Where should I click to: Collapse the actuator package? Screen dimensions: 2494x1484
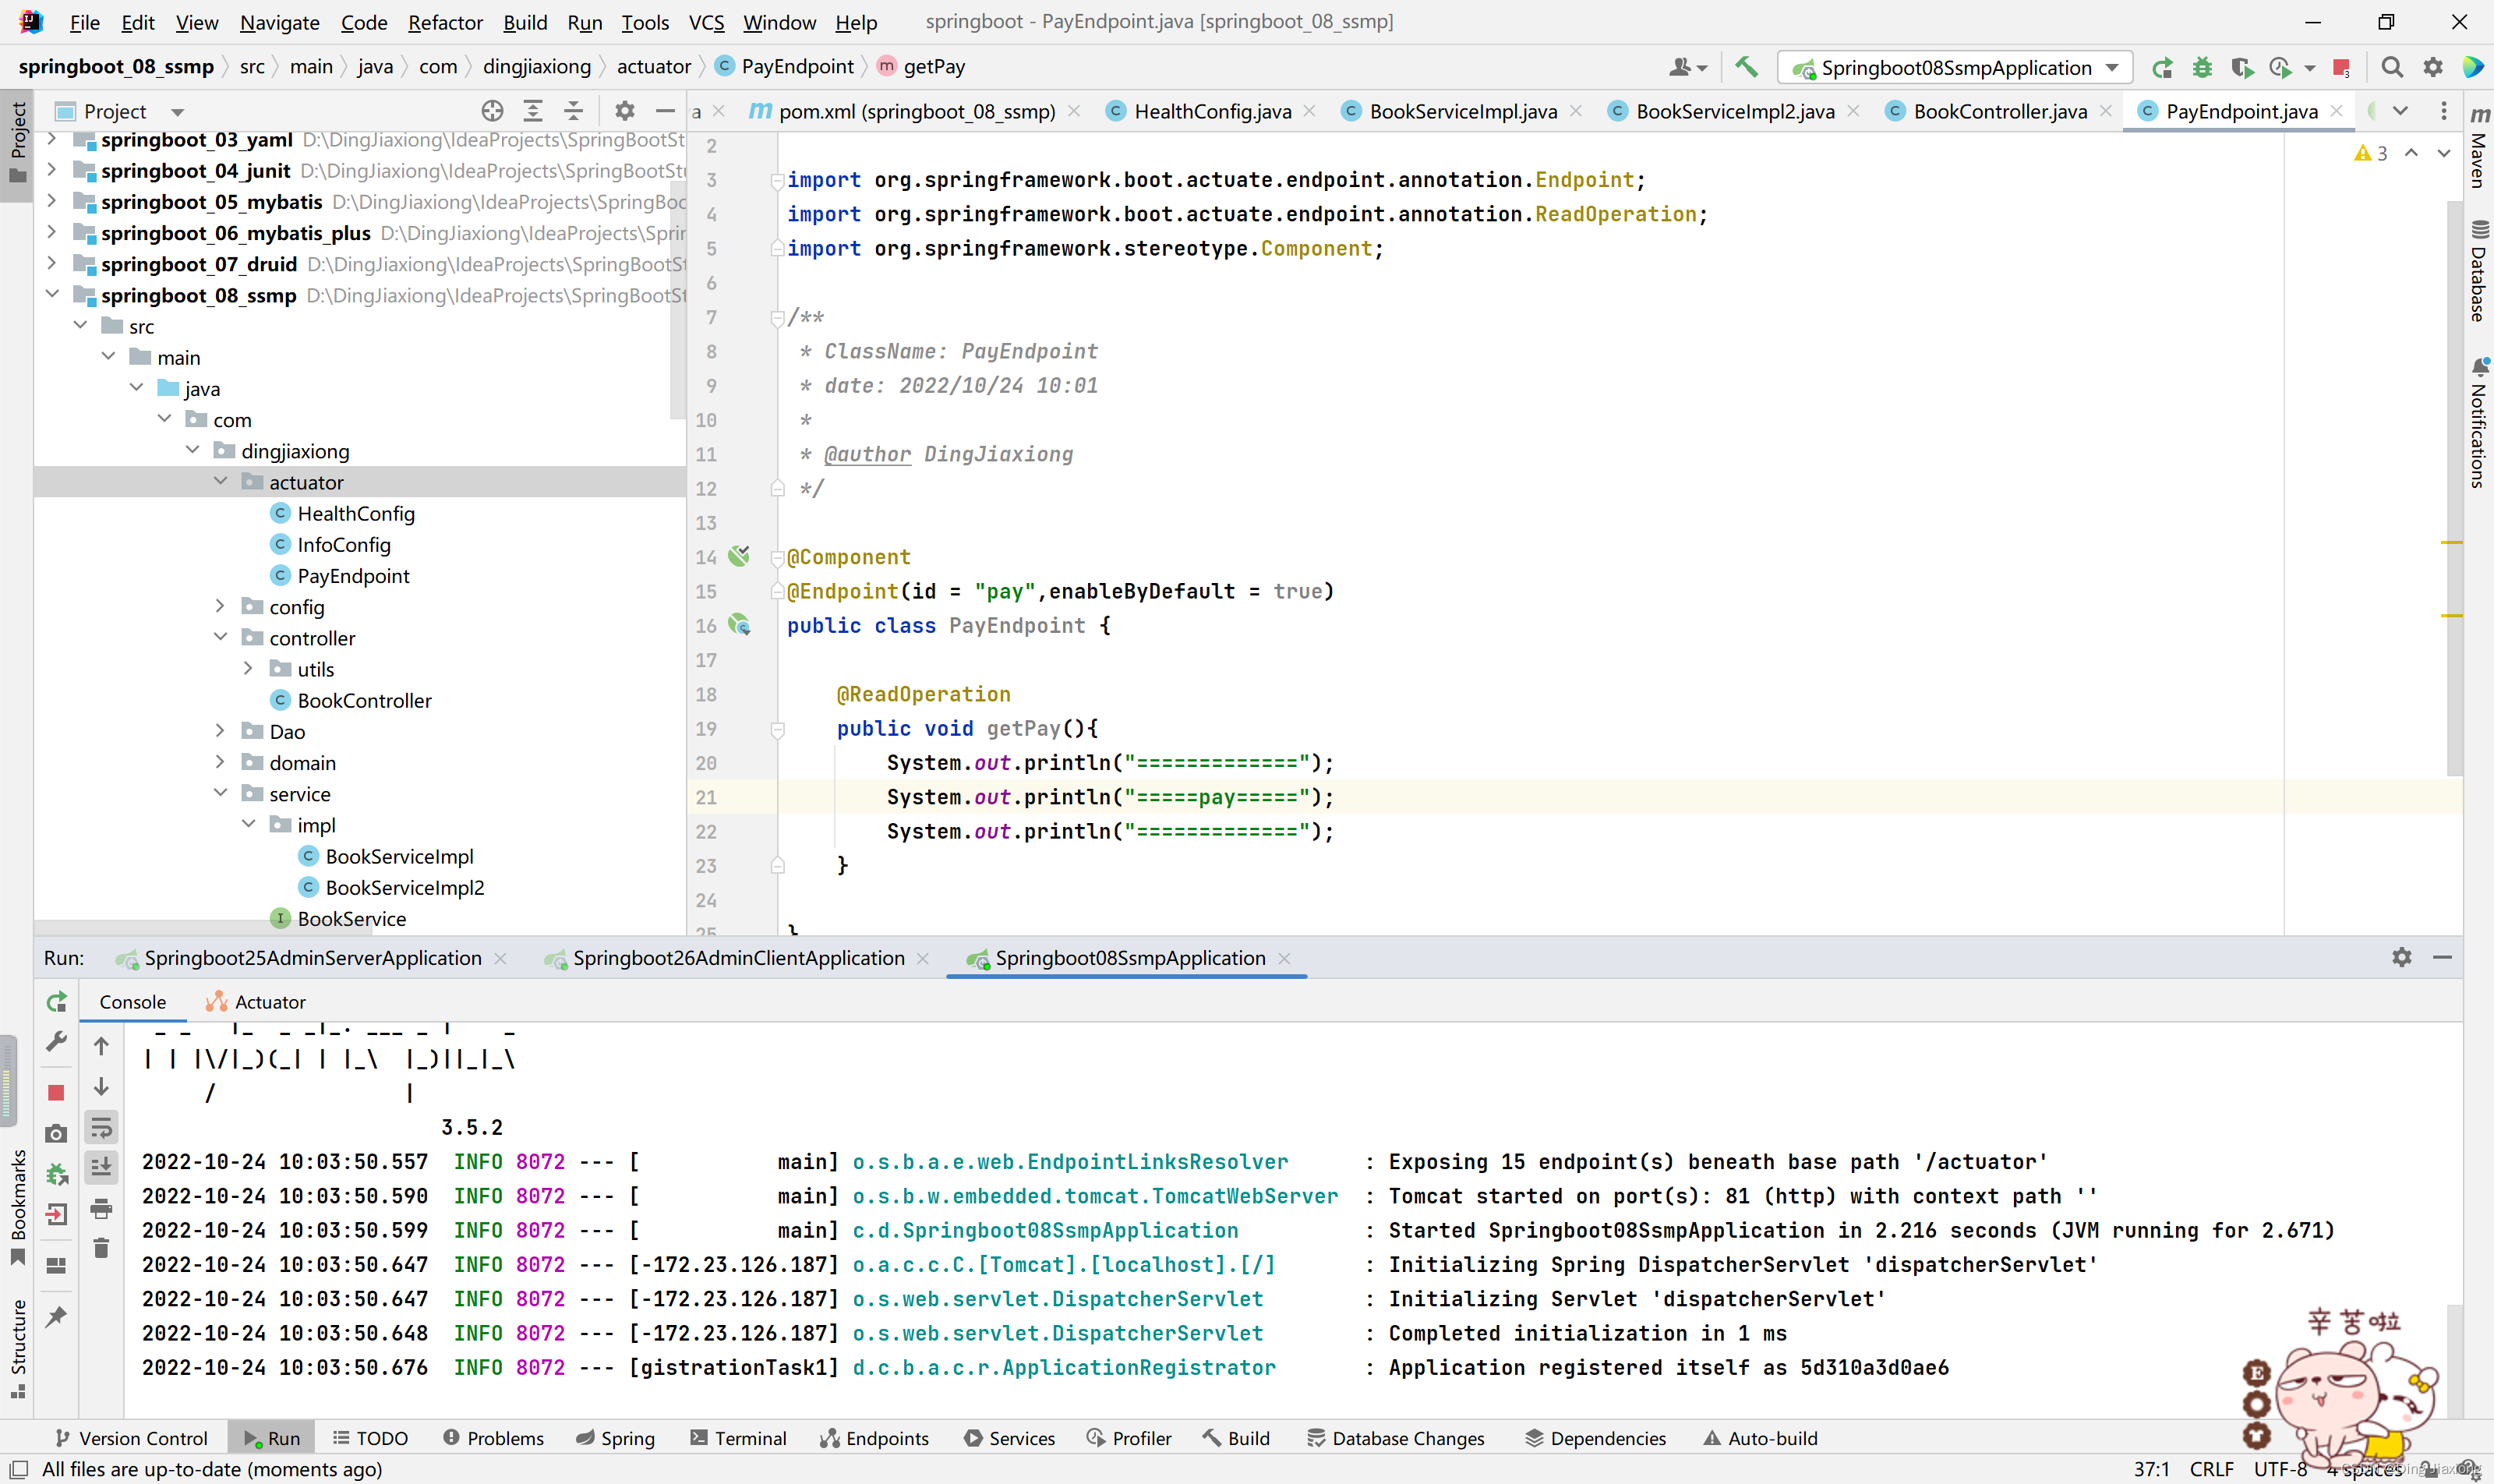click(221, 482)
